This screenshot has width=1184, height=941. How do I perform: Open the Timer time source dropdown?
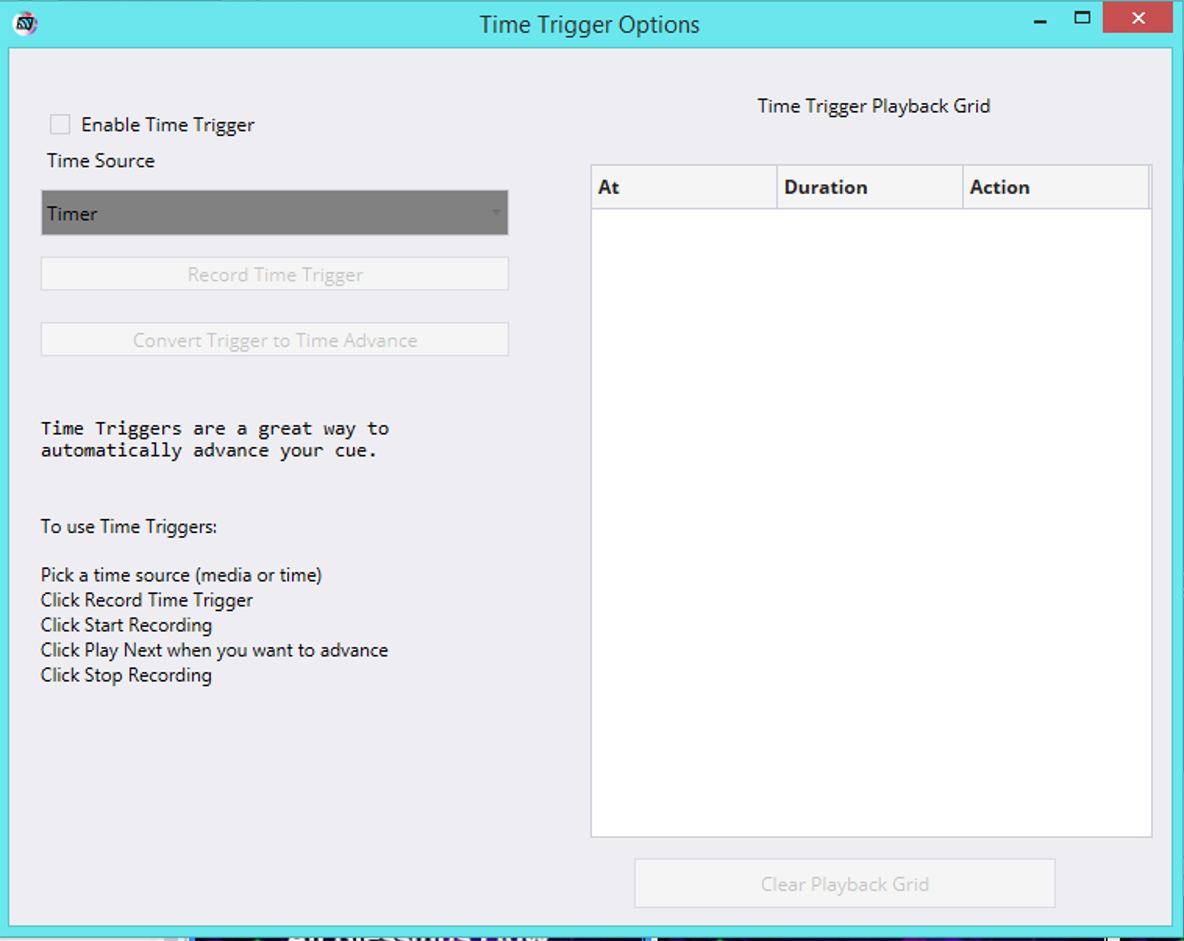pyautogui.click(x=274, y=213)
